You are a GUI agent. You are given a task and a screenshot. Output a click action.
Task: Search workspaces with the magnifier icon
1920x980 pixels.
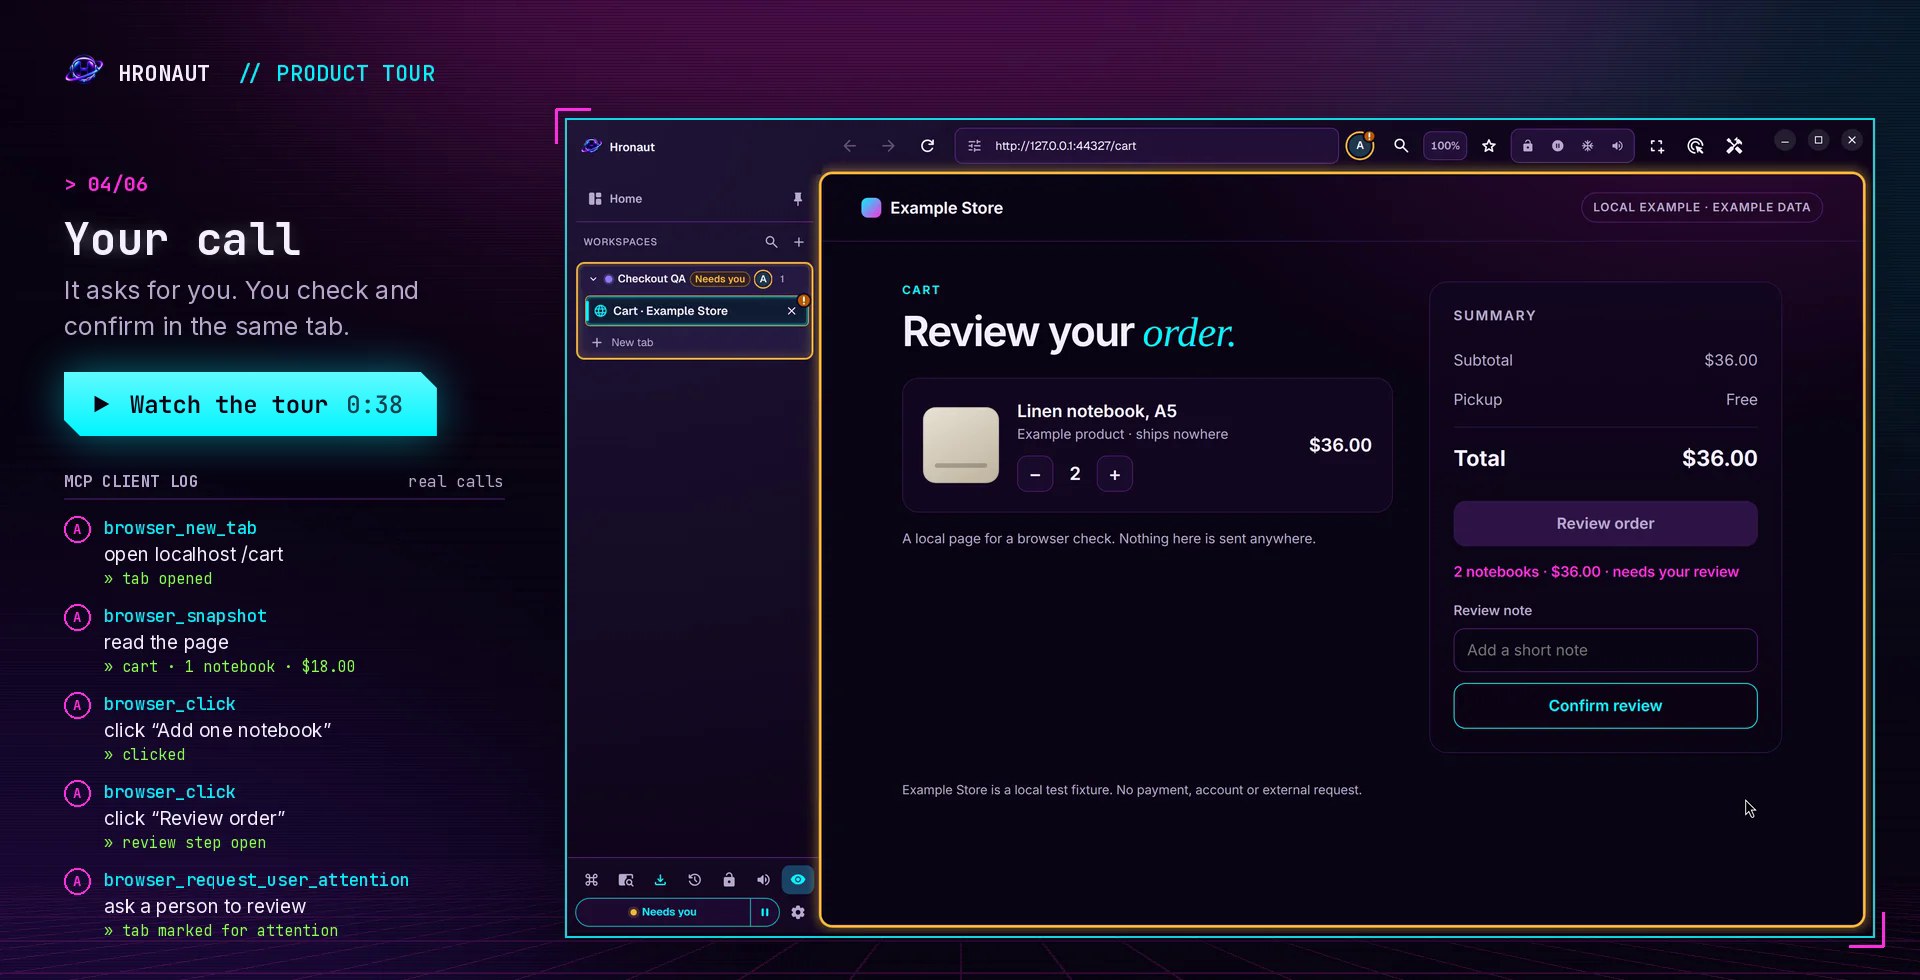click(771, 242)
